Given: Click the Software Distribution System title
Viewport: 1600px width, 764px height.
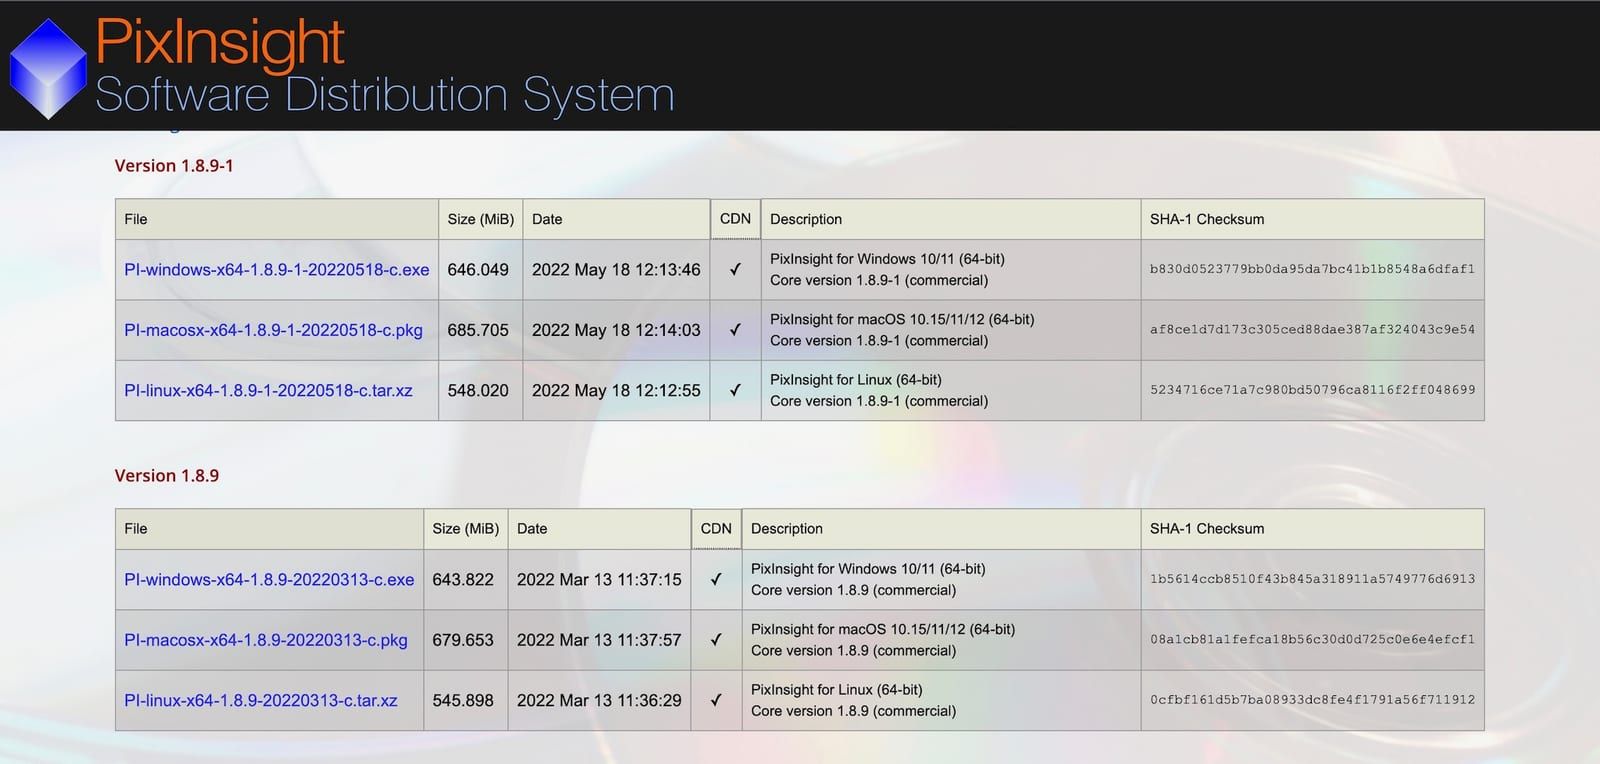Looking at the screenshot, I should [x=385, y=96].
